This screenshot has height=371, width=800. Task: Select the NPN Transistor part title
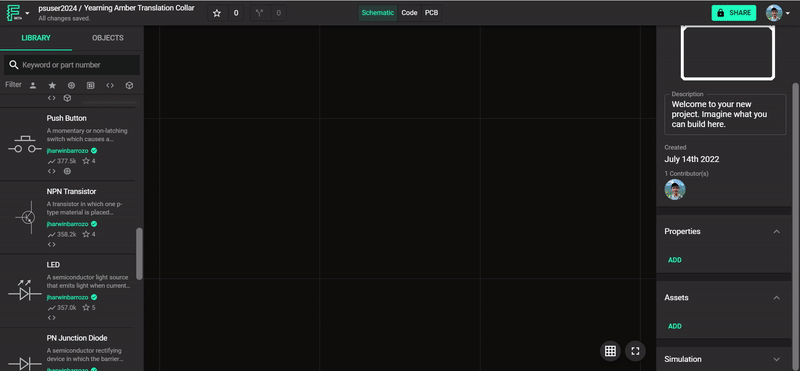pyautogui.click(x=71, y=191)
